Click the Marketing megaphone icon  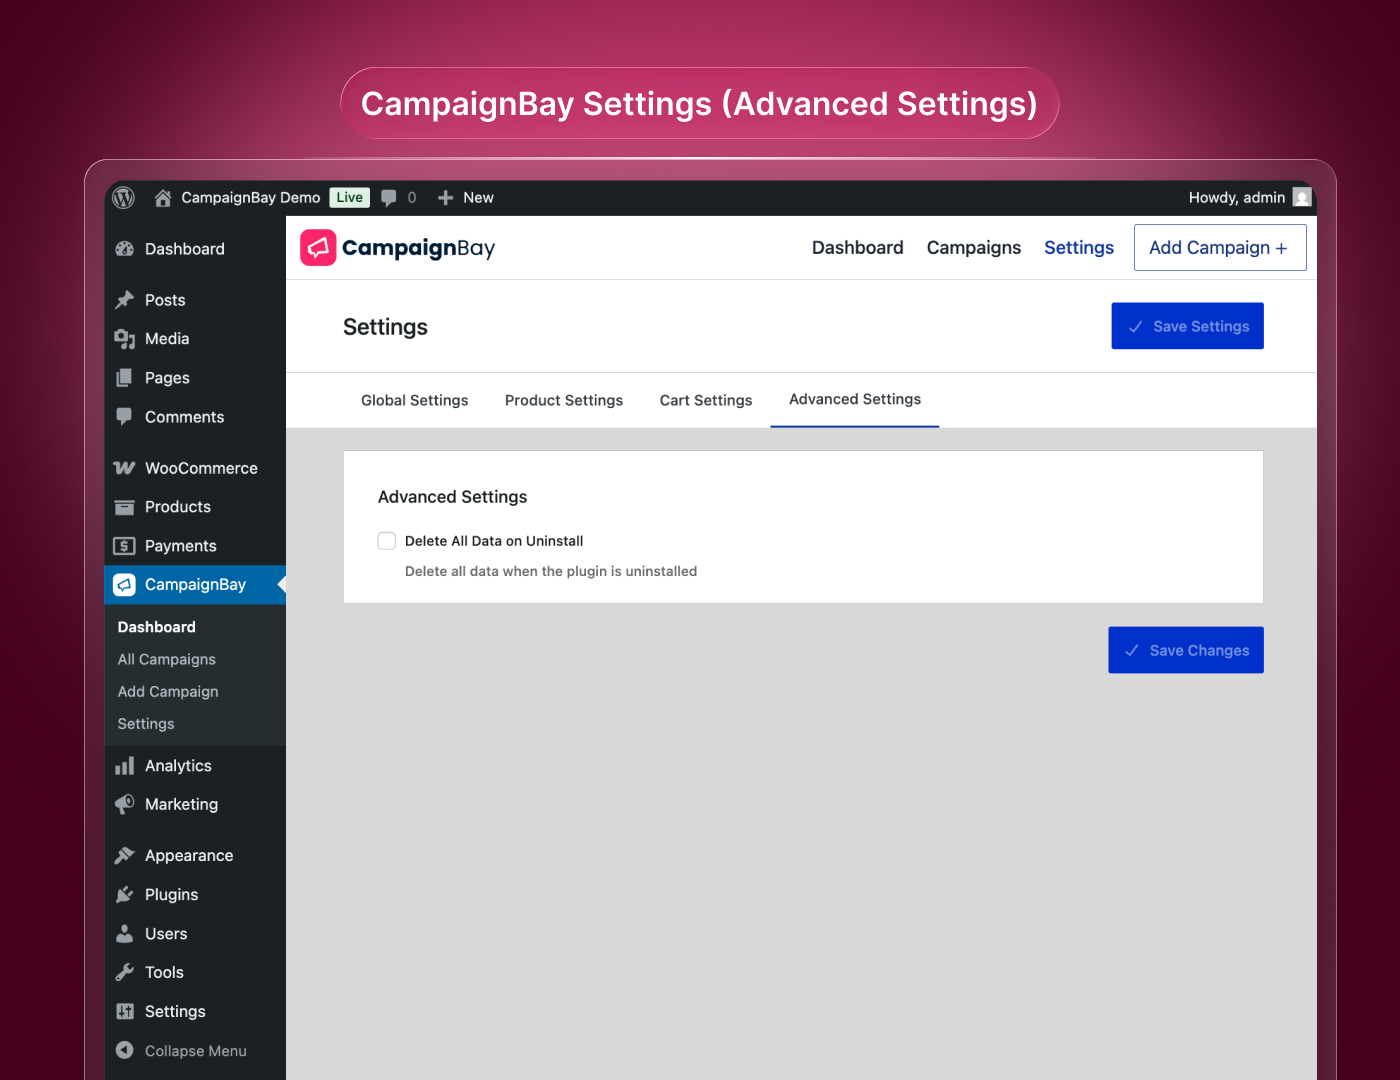125,804
